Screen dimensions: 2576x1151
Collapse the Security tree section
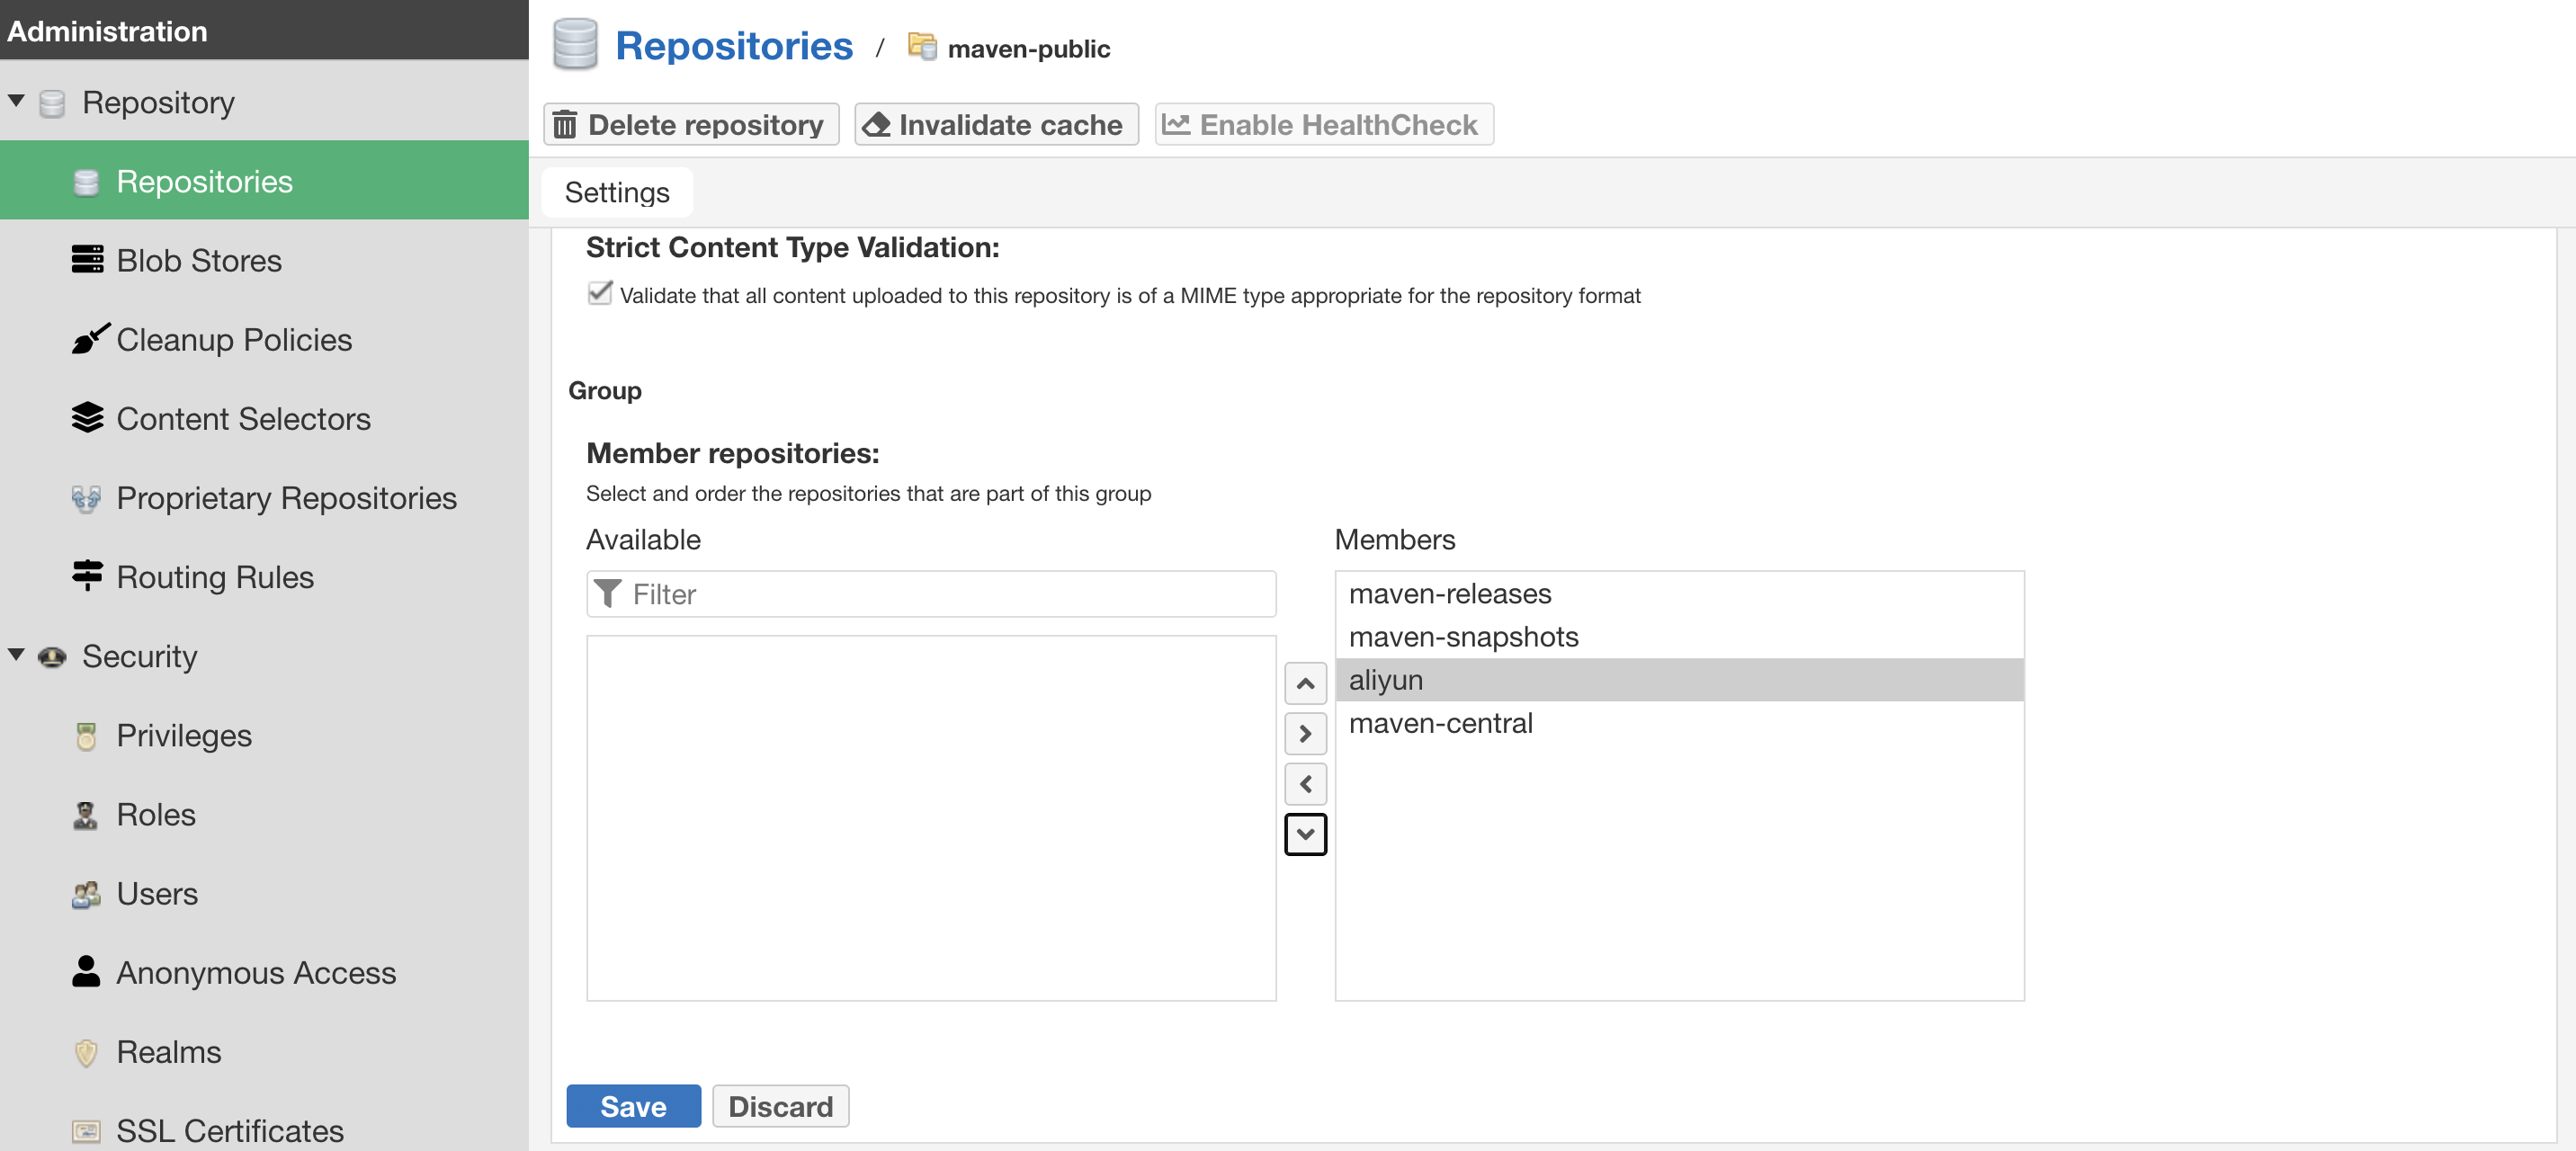(x=17, y=655)
